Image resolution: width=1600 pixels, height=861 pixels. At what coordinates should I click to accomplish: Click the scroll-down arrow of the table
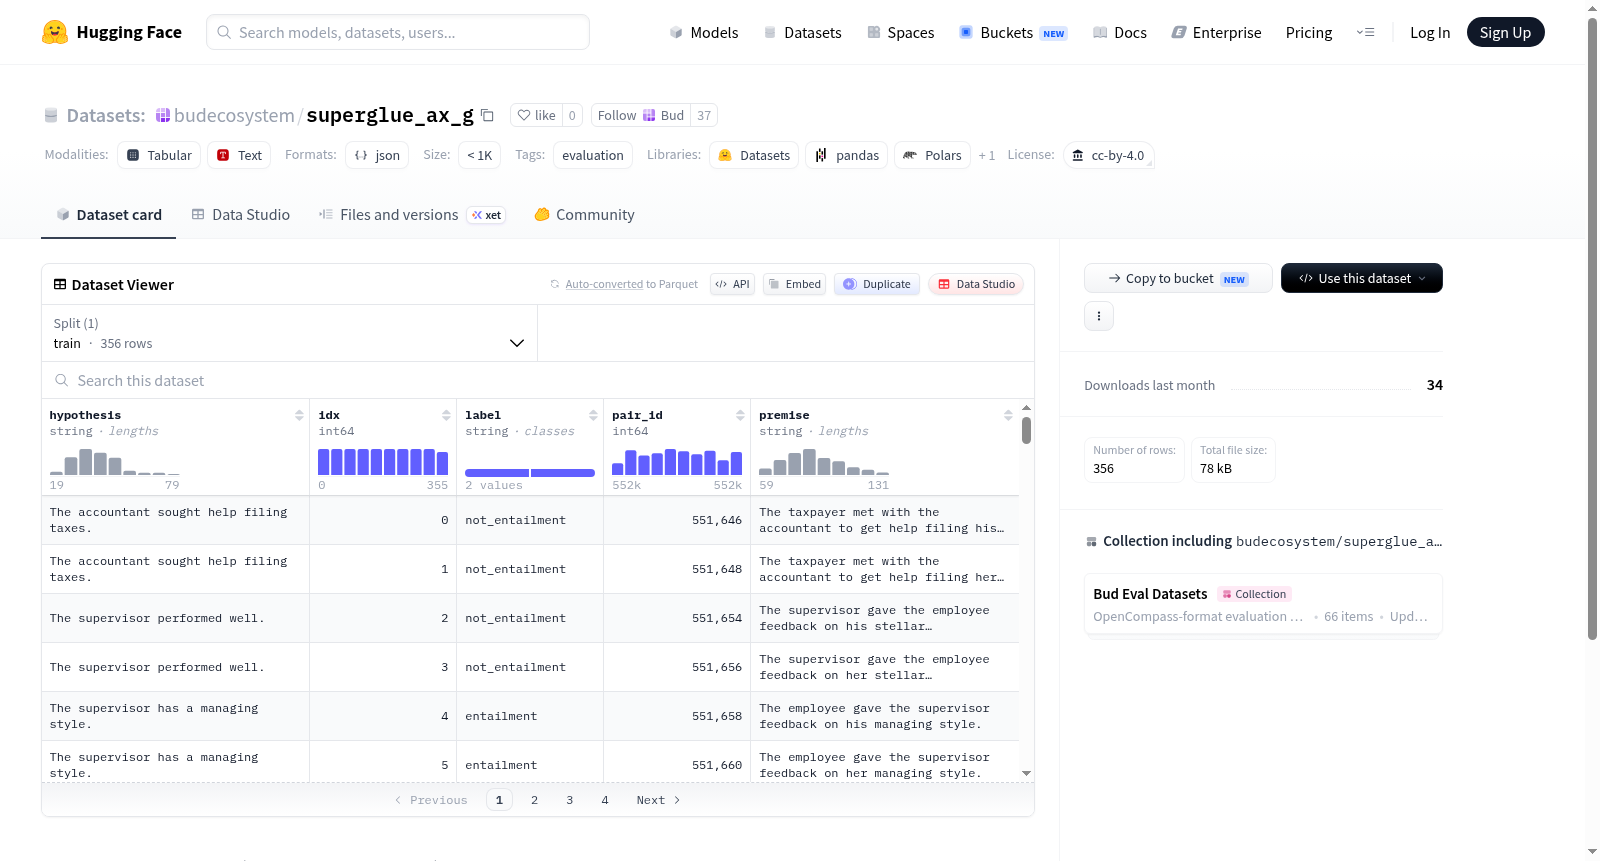[x=1026, y=773]
